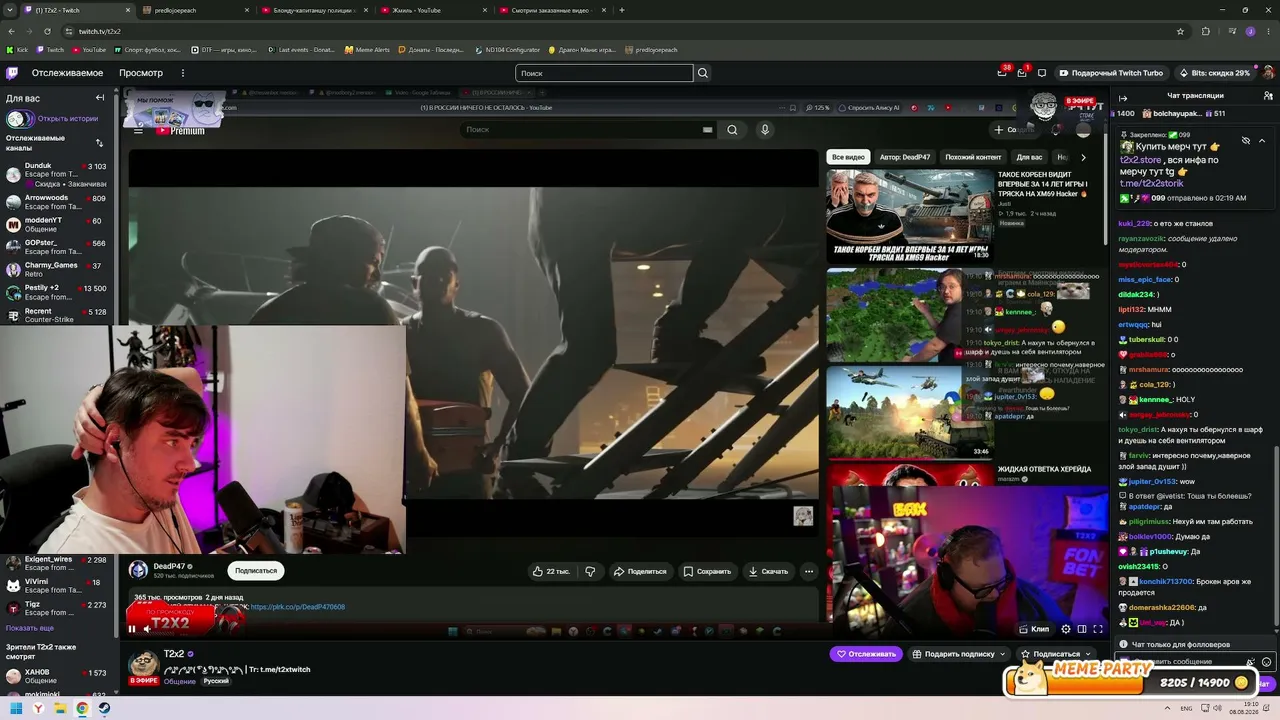Open the tab search dropdown
The image size is (1280, 720).
point(12,10)
